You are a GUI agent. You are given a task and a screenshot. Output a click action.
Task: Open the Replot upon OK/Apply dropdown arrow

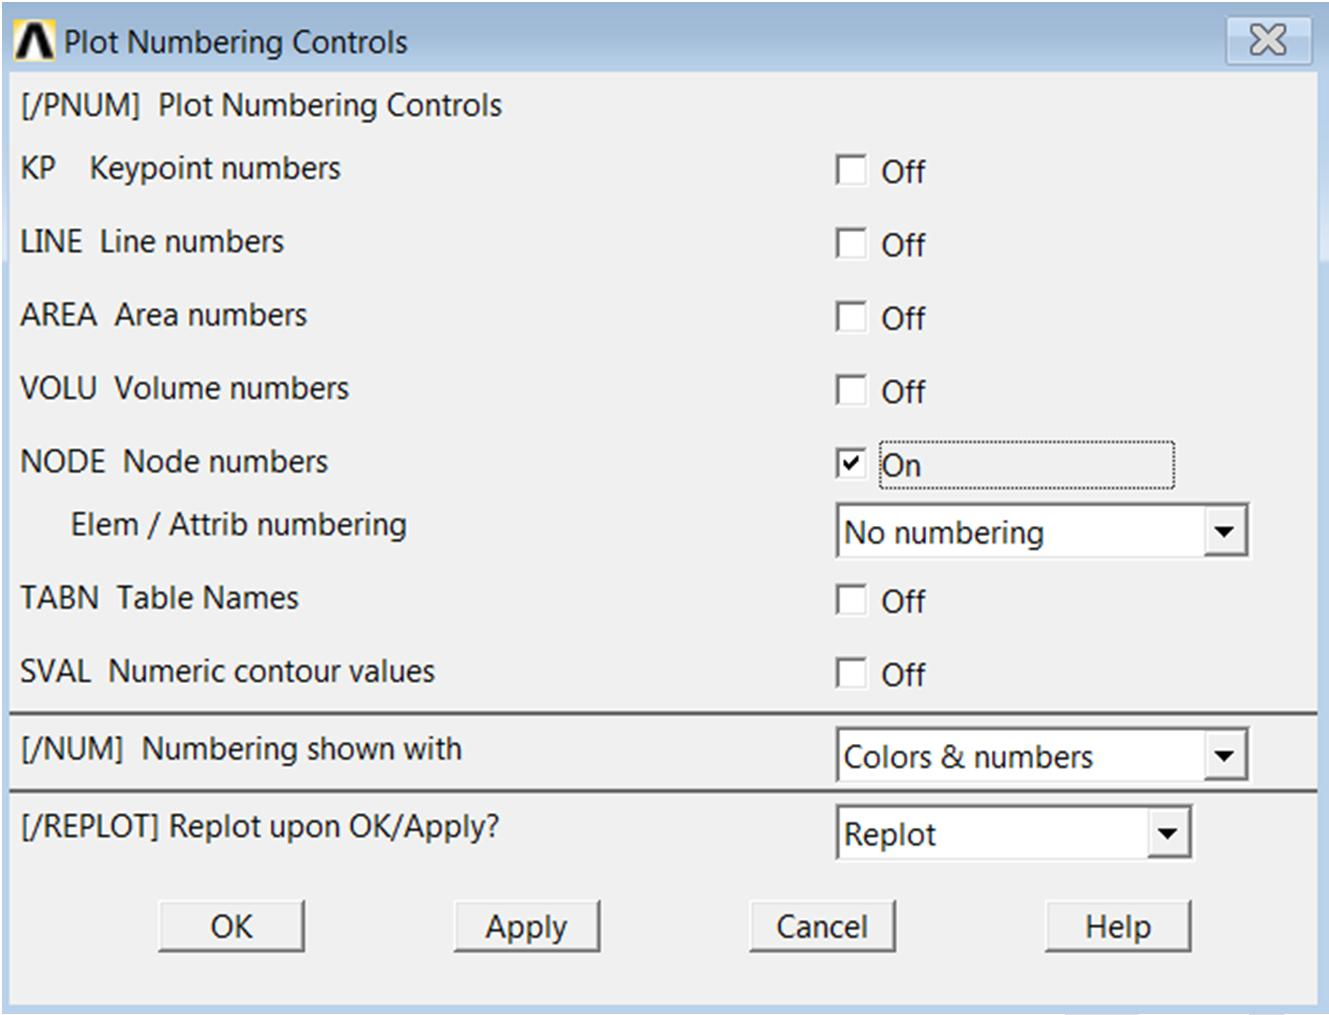point(1167,833)
